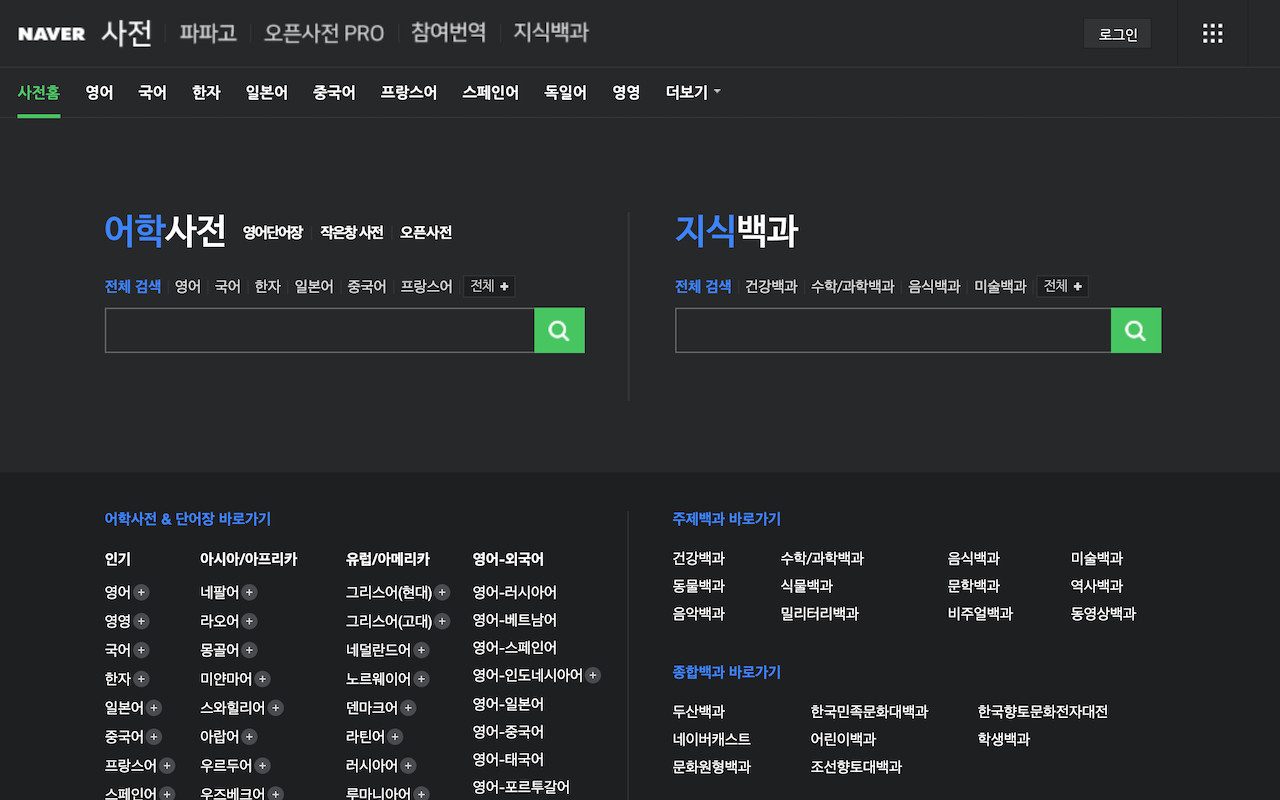The height and width of the screenshot is (800, 1280).
Task: Select 음식백과 filter above 지식백과 search
Action: click(934, 286)
